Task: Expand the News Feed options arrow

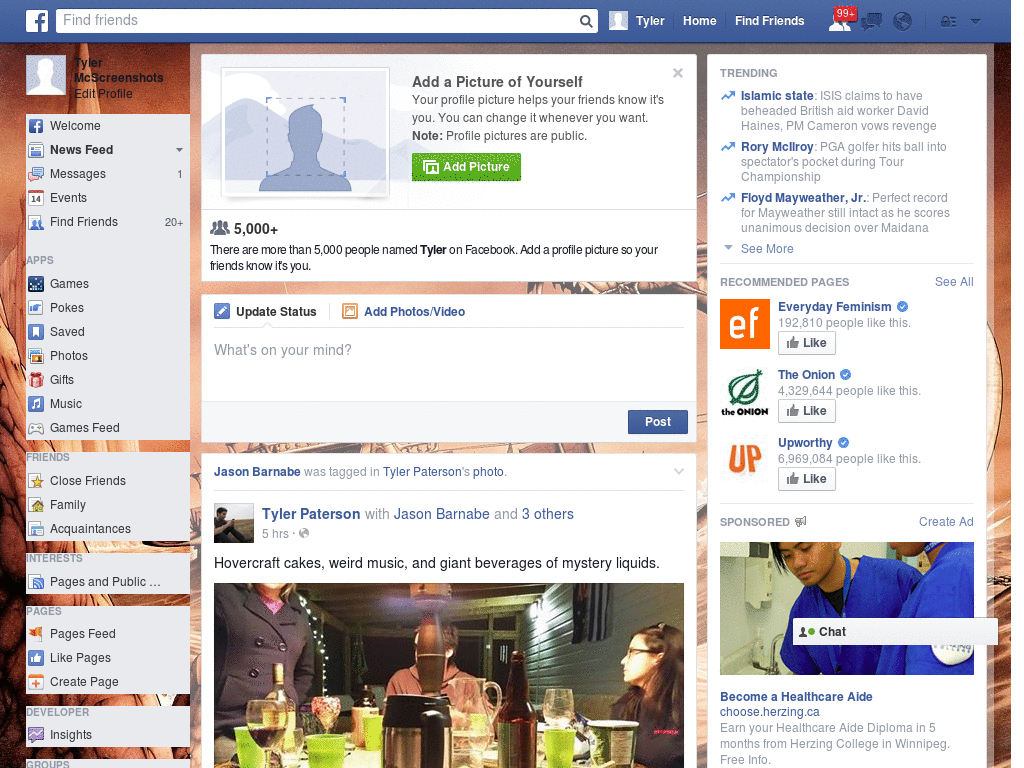Action: pyautogui.click(x=179, y=150)
